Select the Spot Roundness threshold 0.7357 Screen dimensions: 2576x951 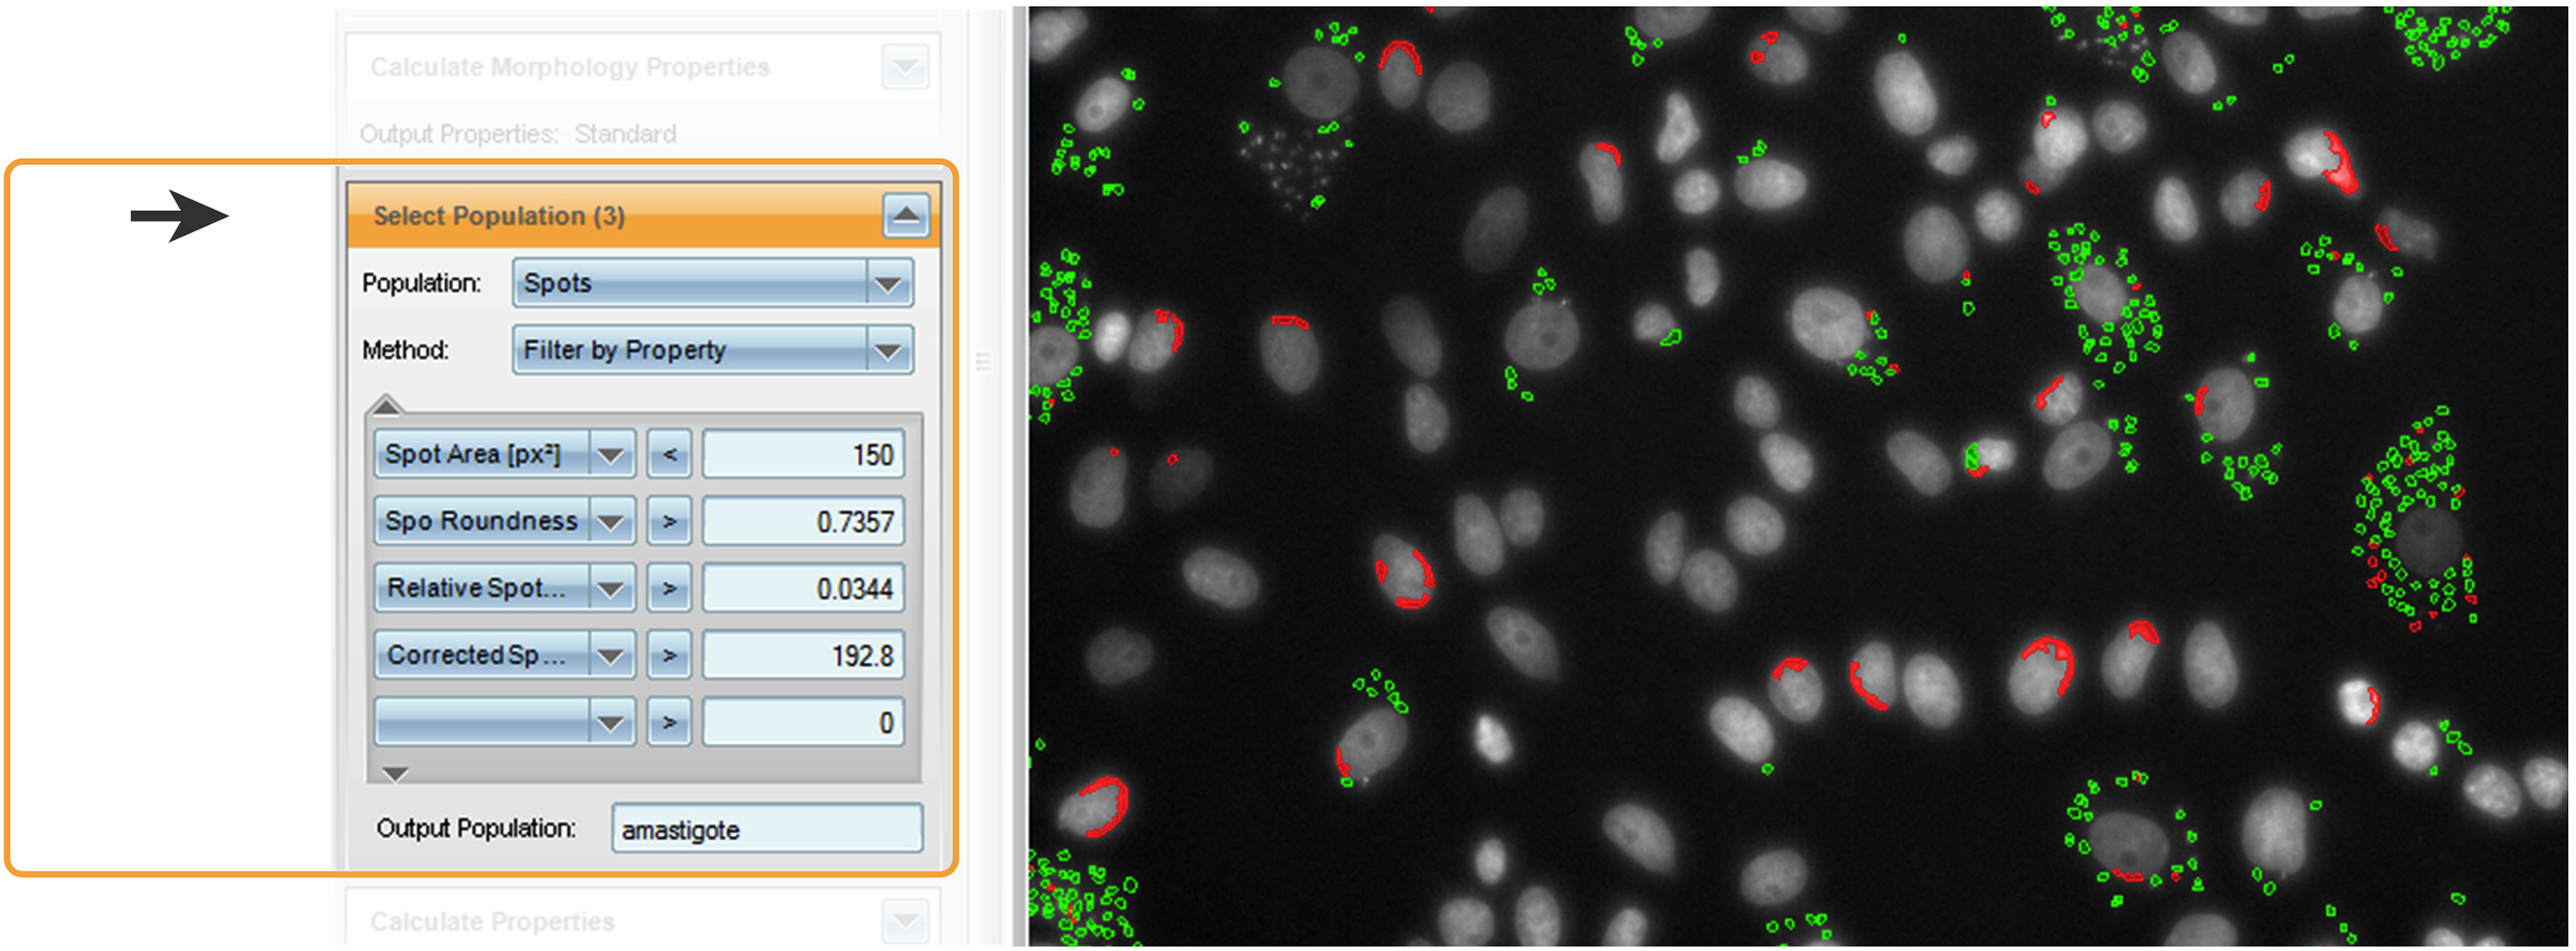pos(803,520)
